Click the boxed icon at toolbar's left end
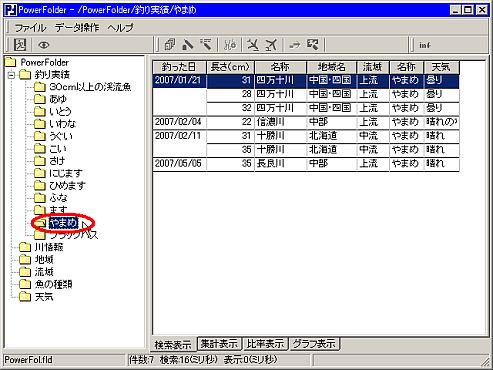Viewport: 493px width, 370px height. pyautogui.click(x=20, y=44)
